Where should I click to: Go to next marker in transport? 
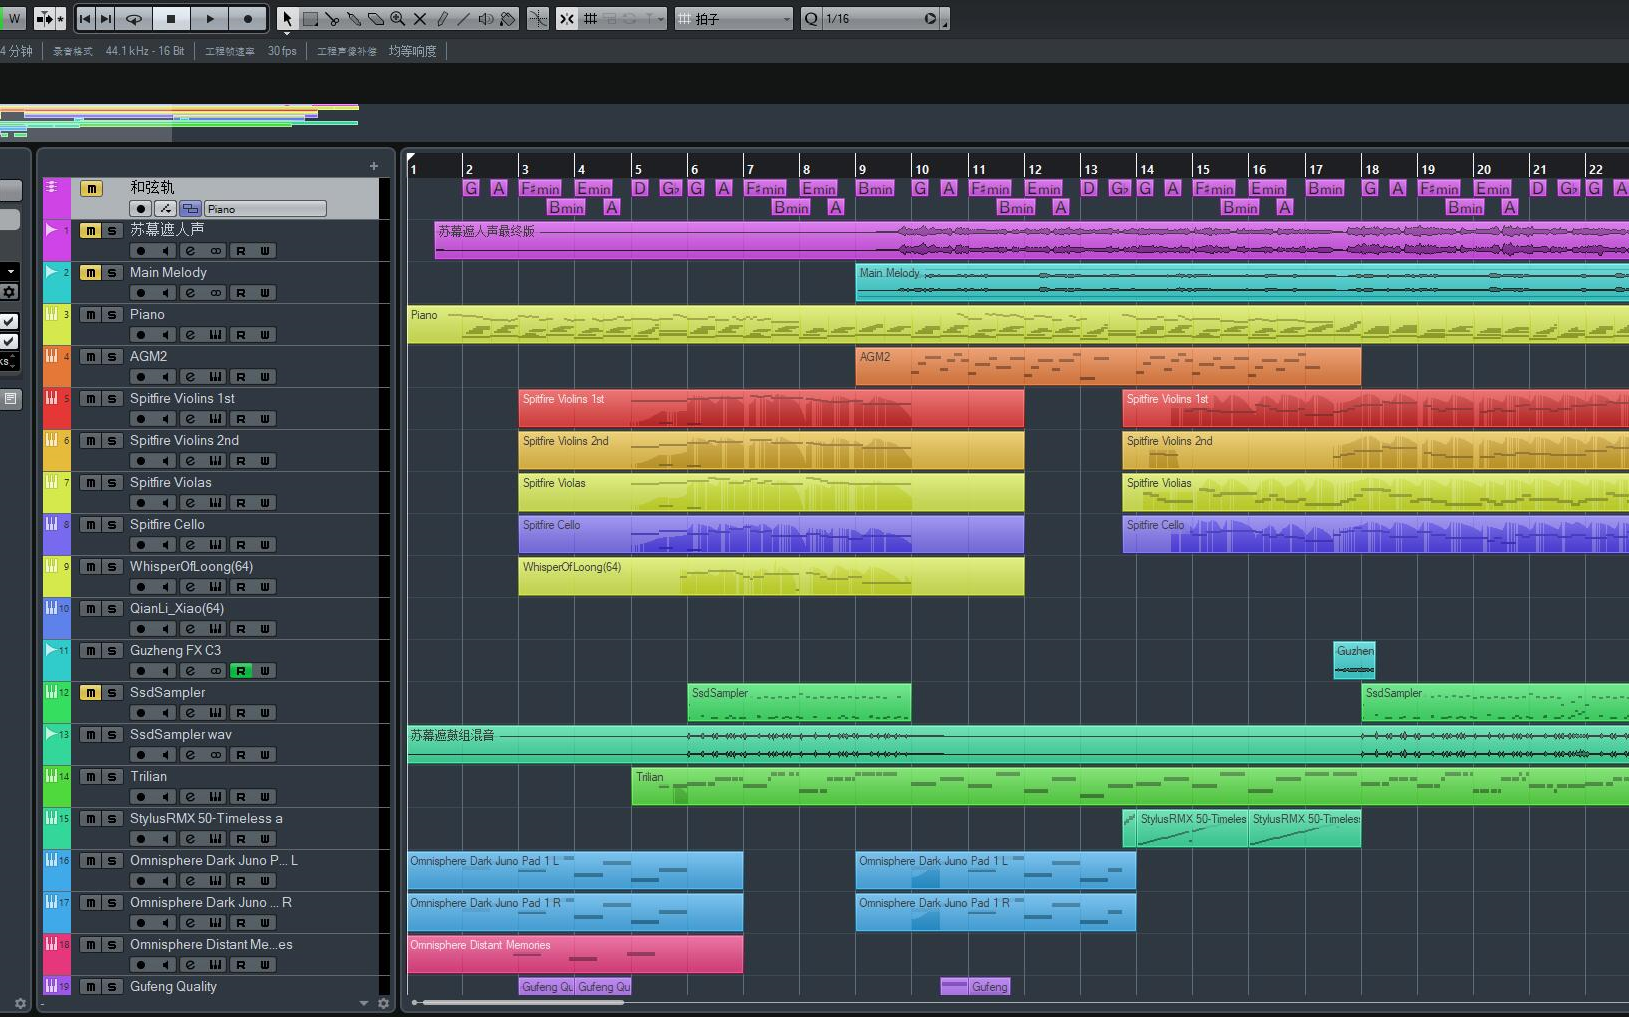click(x=106, y=18)
